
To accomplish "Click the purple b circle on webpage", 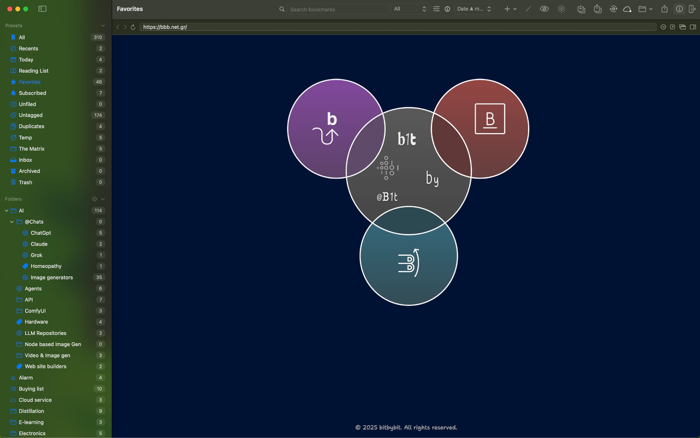I will 336,129.
